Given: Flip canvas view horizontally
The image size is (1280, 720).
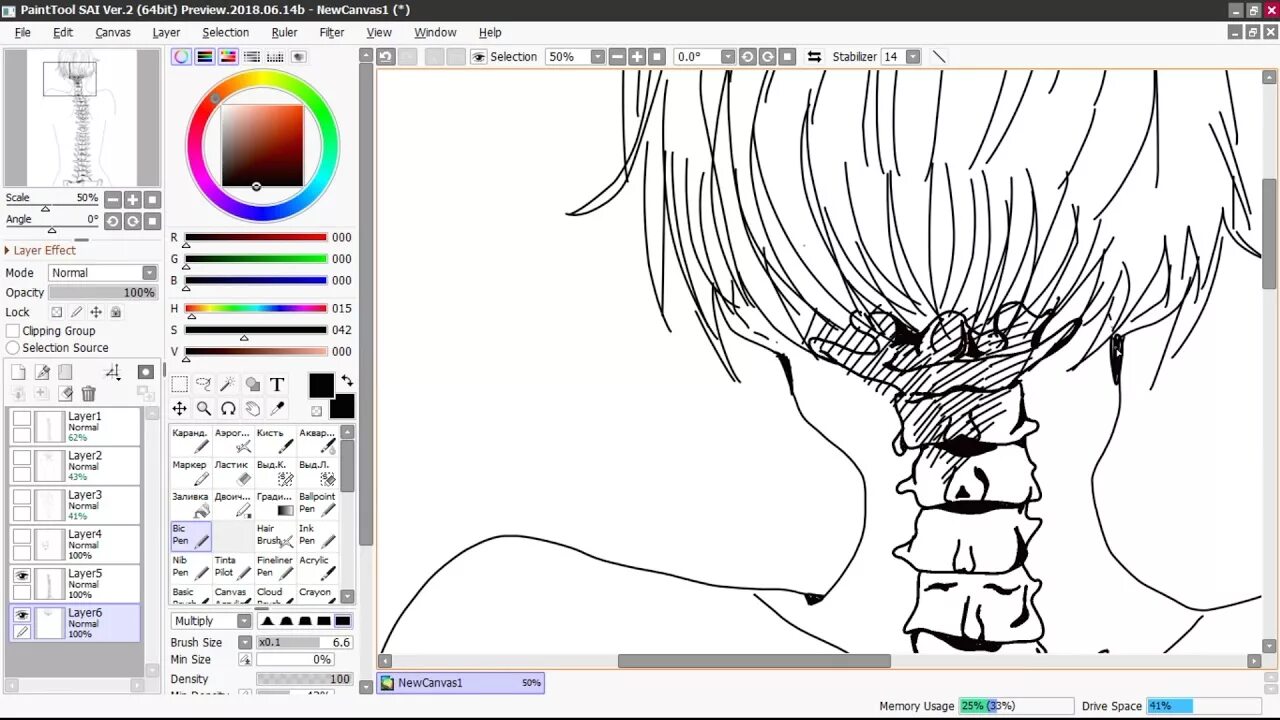Looking at the screenshot, I should click(814, 57).
